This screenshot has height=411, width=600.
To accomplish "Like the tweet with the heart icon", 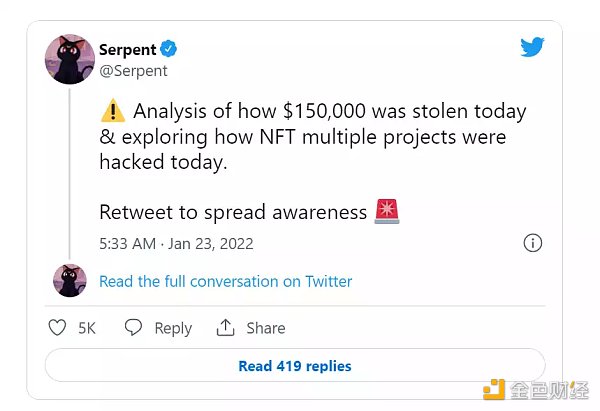I will pos(58,328).
